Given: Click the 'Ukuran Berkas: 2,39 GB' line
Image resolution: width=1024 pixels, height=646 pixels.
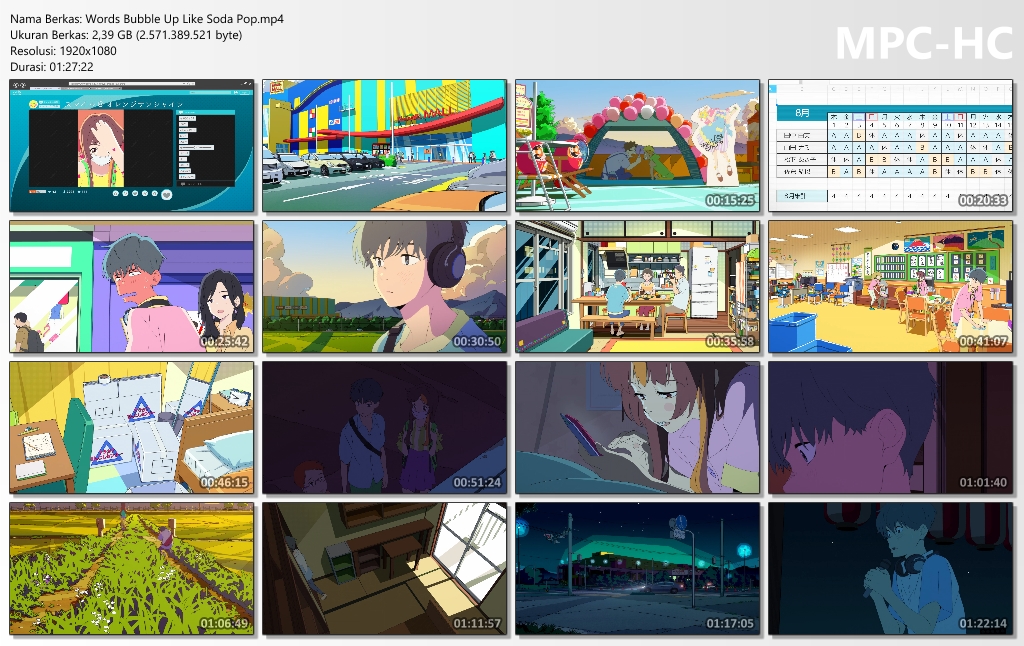Looking at the screenshot, I should pos(126,35).
